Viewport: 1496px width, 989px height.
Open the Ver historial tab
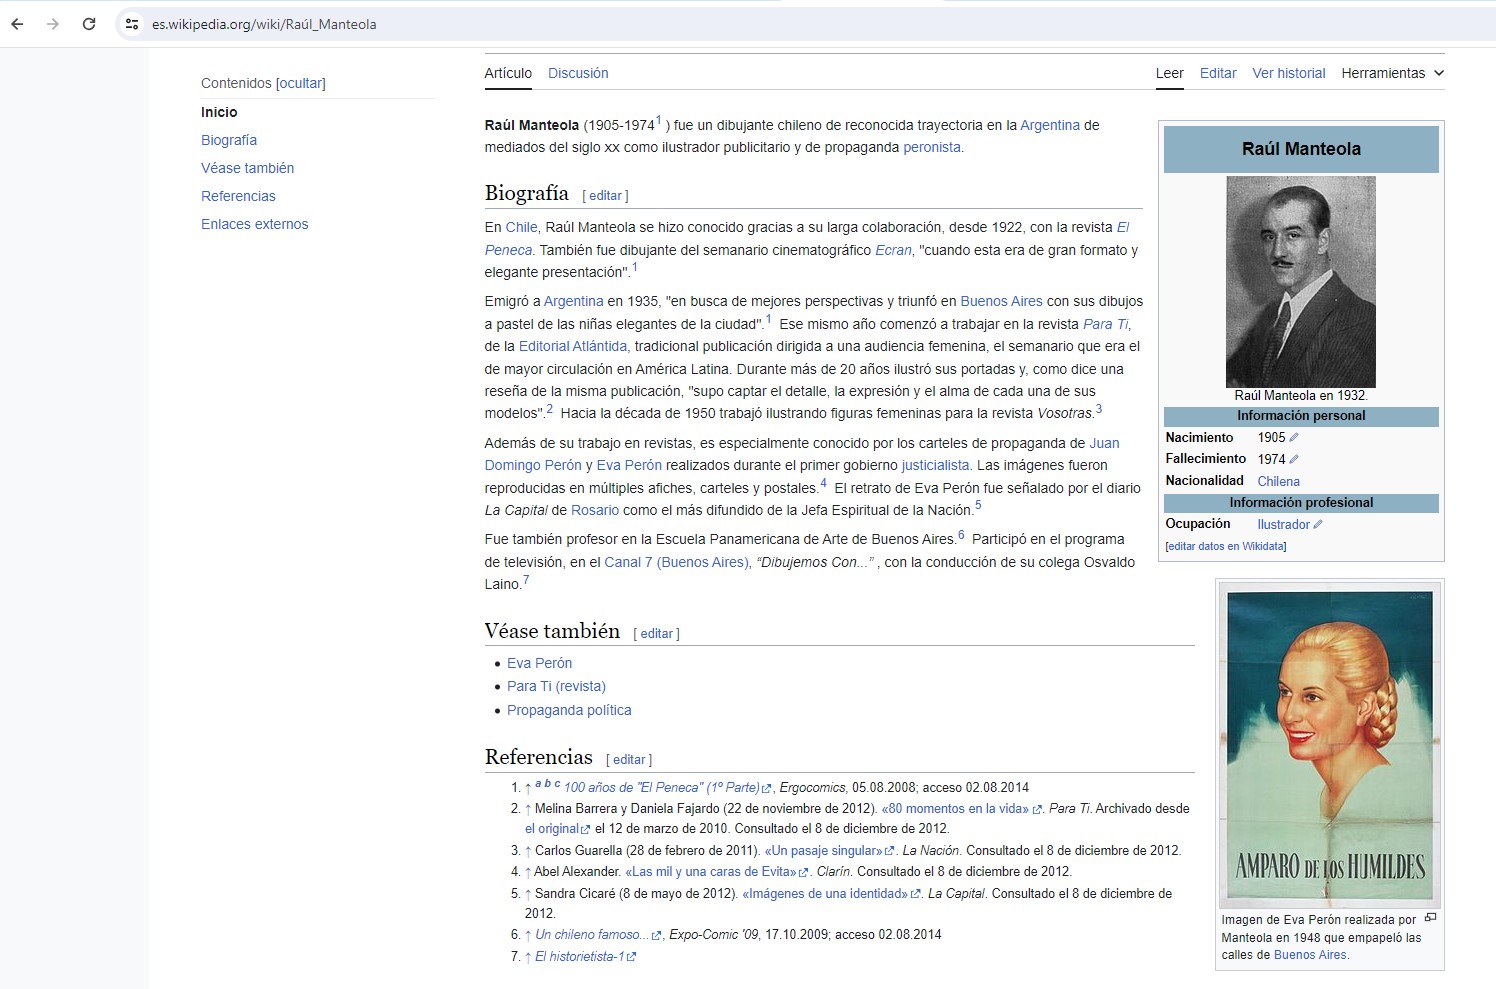tap(1289, 73)
